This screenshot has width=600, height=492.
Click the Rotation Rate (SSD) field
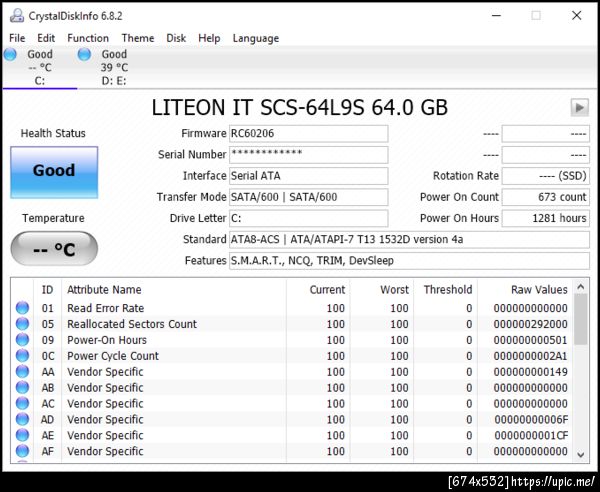545,176
